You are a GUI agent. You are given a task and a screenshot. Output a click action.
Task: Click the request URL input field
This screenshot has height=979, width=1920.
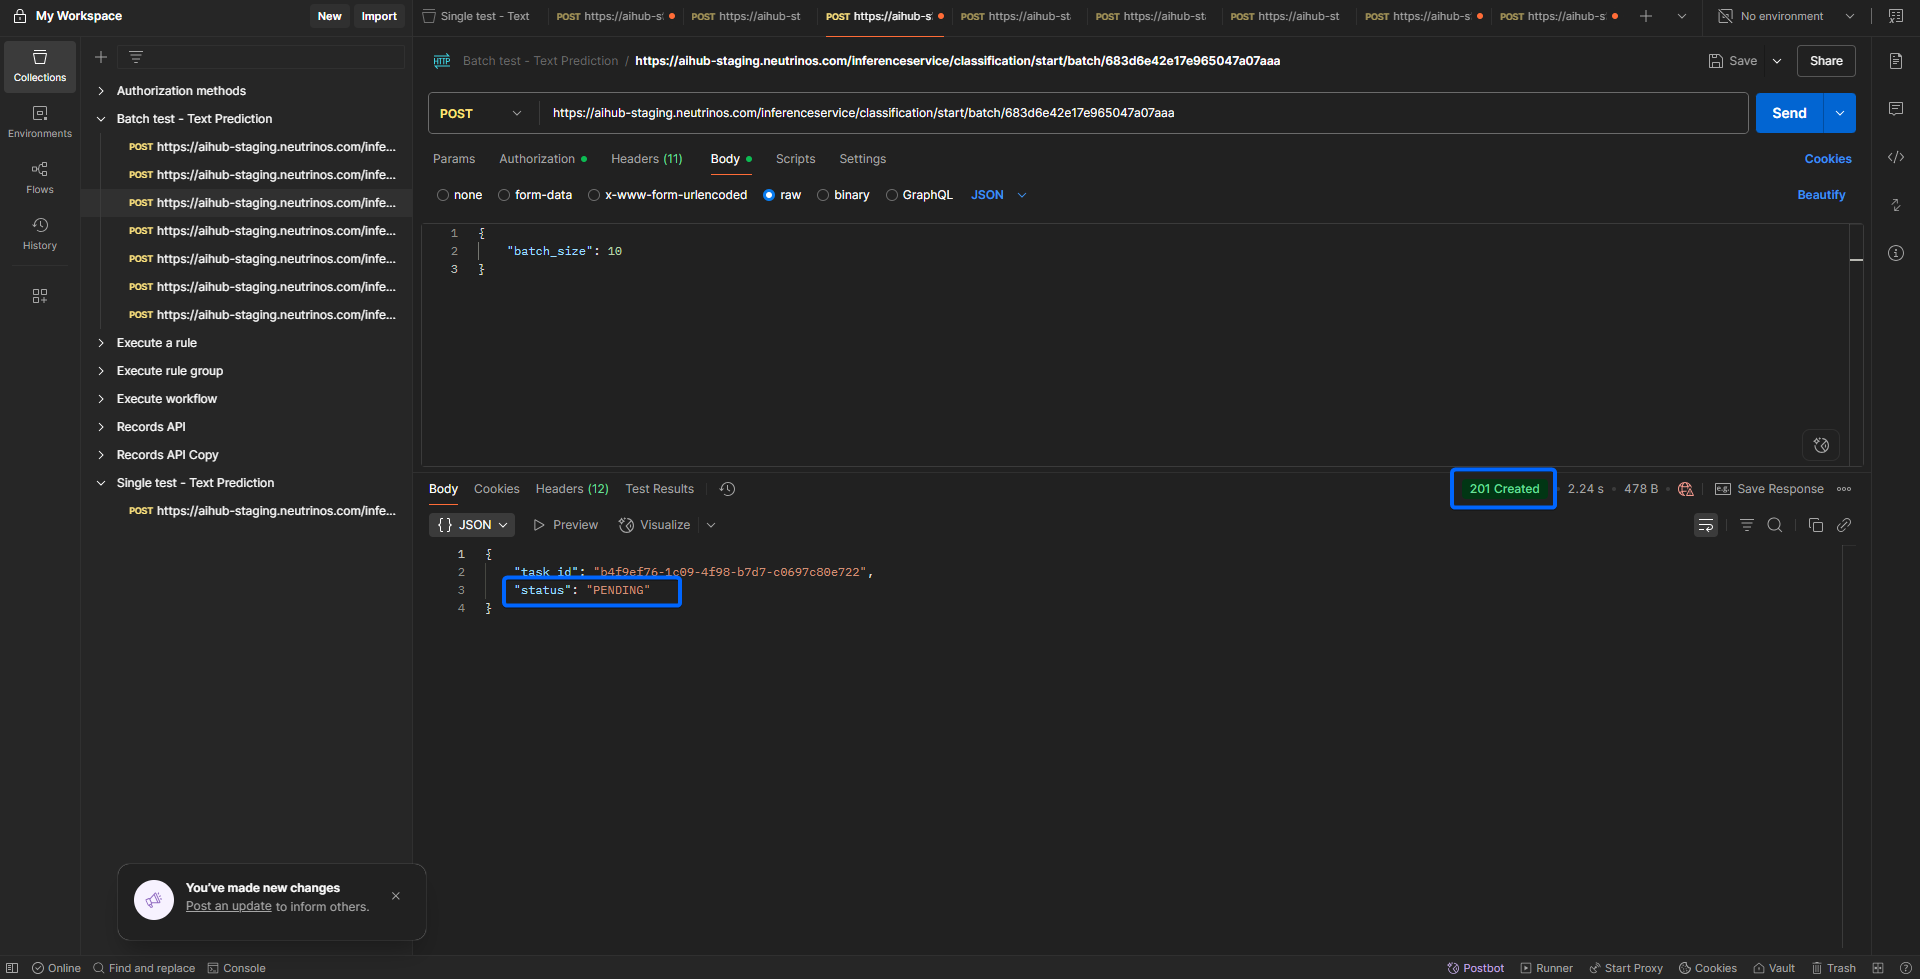point(1143,113)
